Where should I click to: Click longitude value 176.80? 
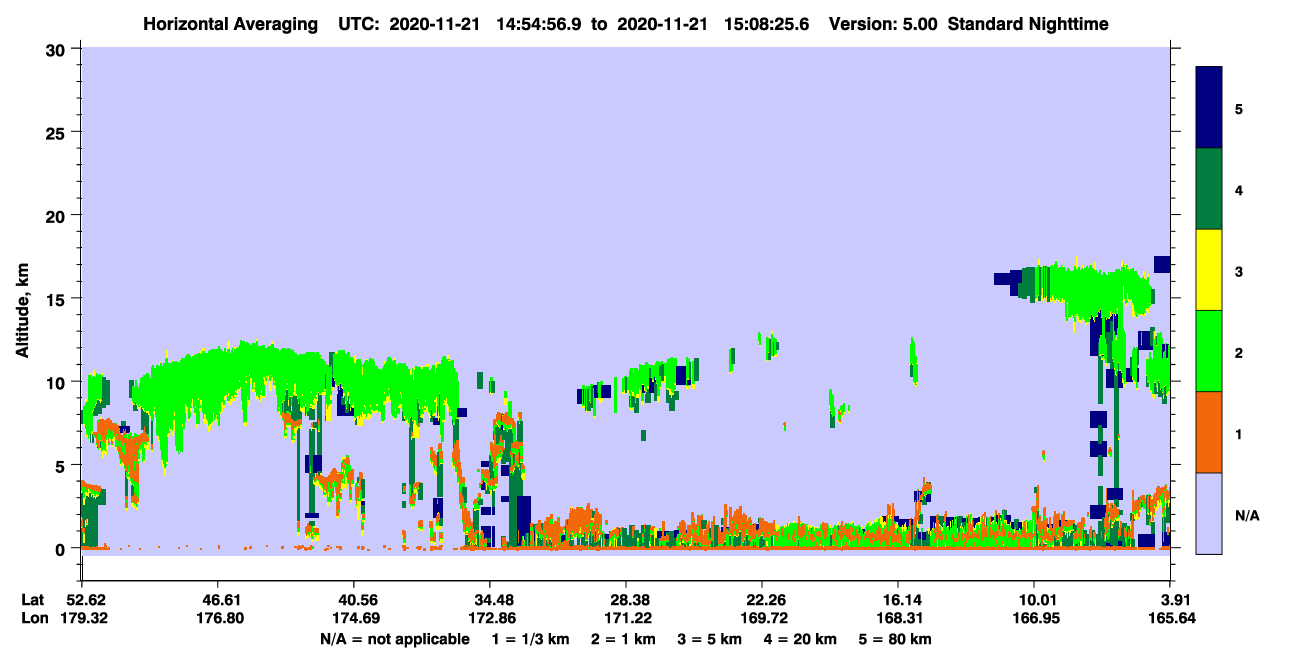click(x=218, y=618)
